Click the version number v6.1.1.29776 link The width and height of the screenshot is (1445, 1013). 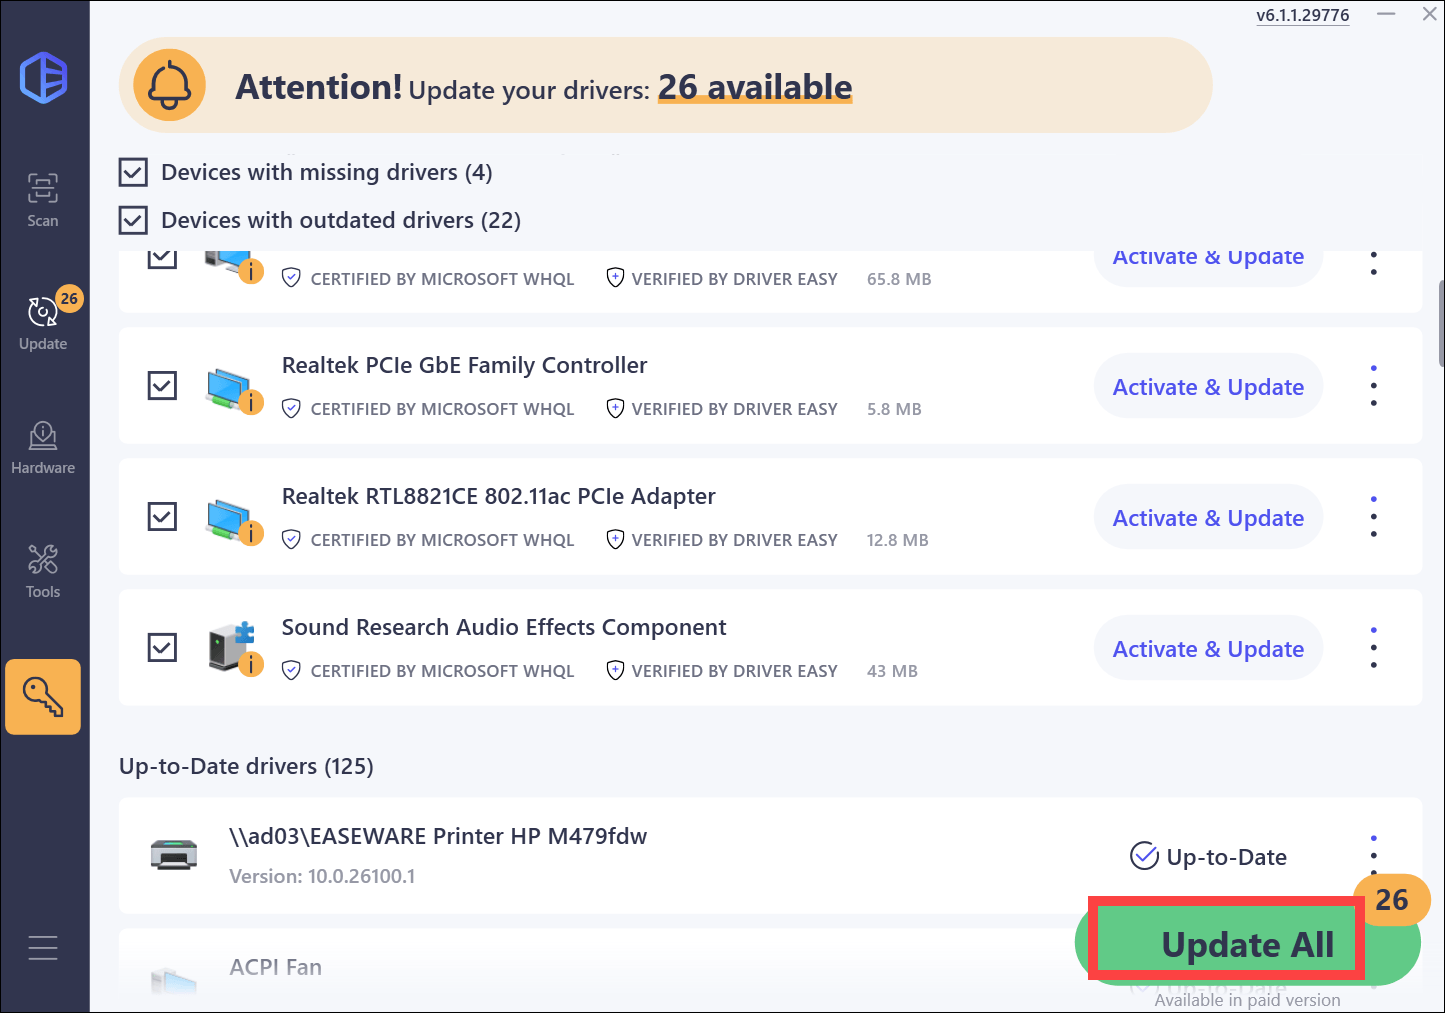pos(1302,15)
